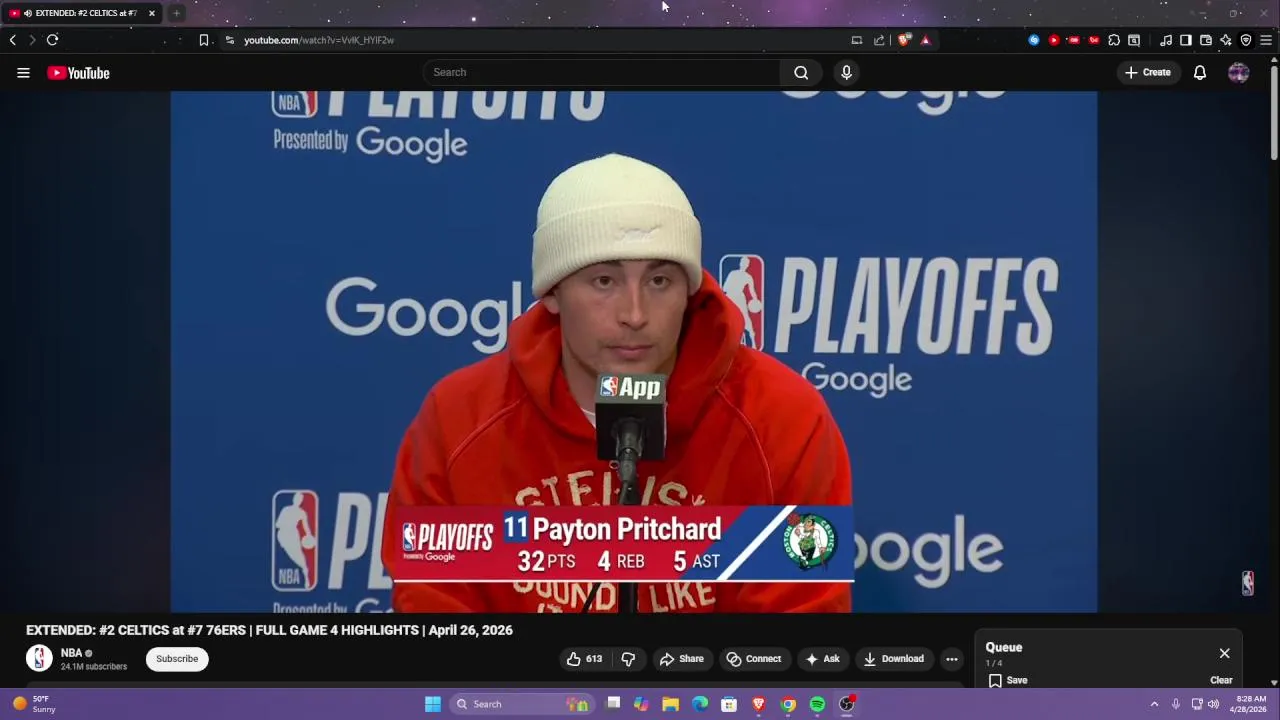This screenshot has height=720, width=1280.
Task: Click the Ask button
Action: 824,659
